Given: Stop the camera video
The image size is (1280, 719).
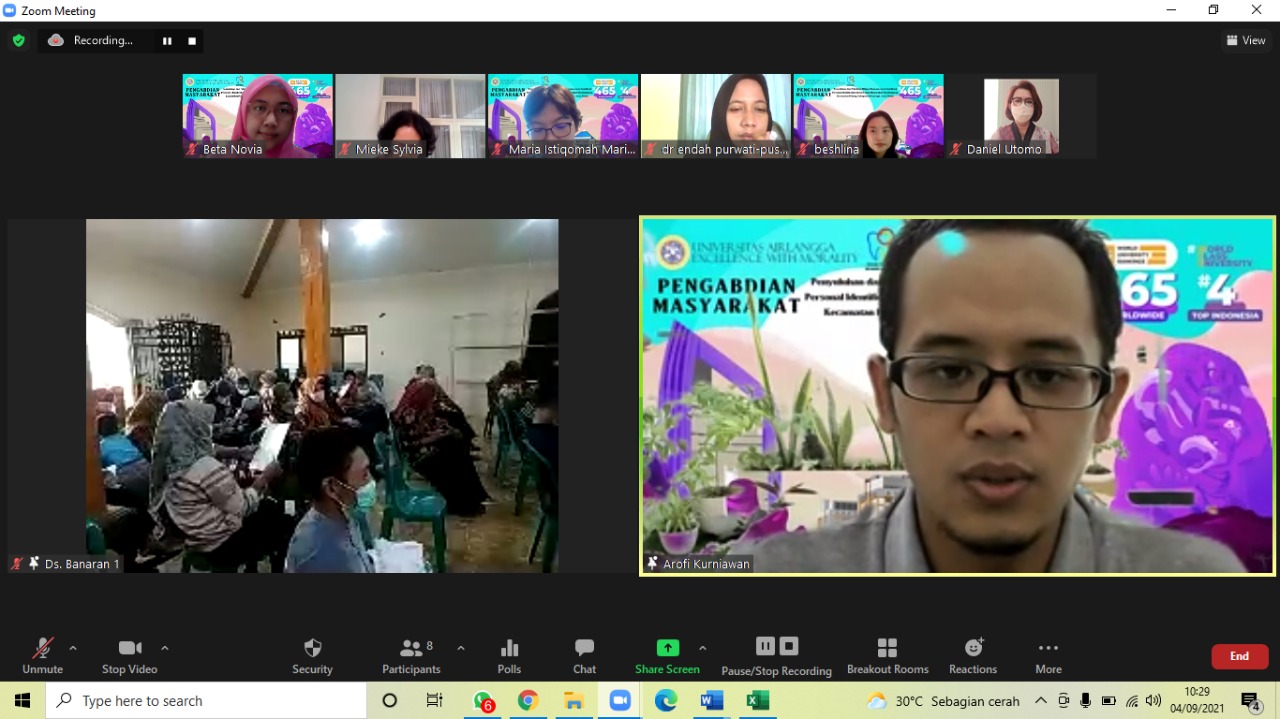Looking at the screenshot, I should point(129,648).
